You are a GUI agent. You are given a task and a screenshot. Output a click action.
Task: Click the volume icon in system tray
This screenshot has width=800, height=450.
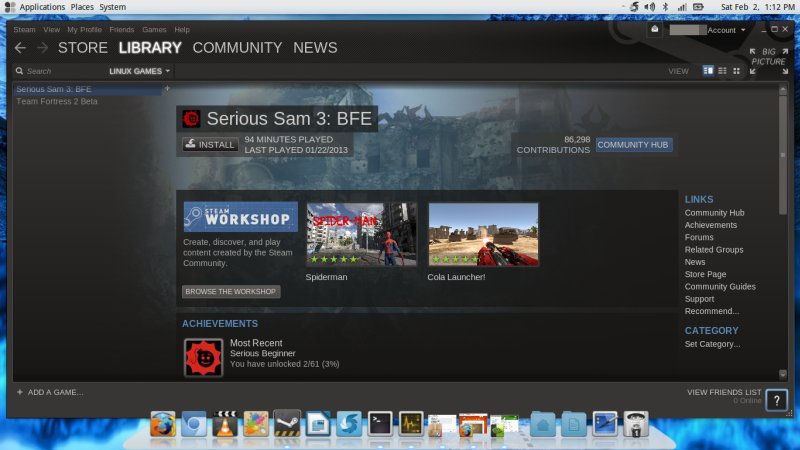(649, 7)
